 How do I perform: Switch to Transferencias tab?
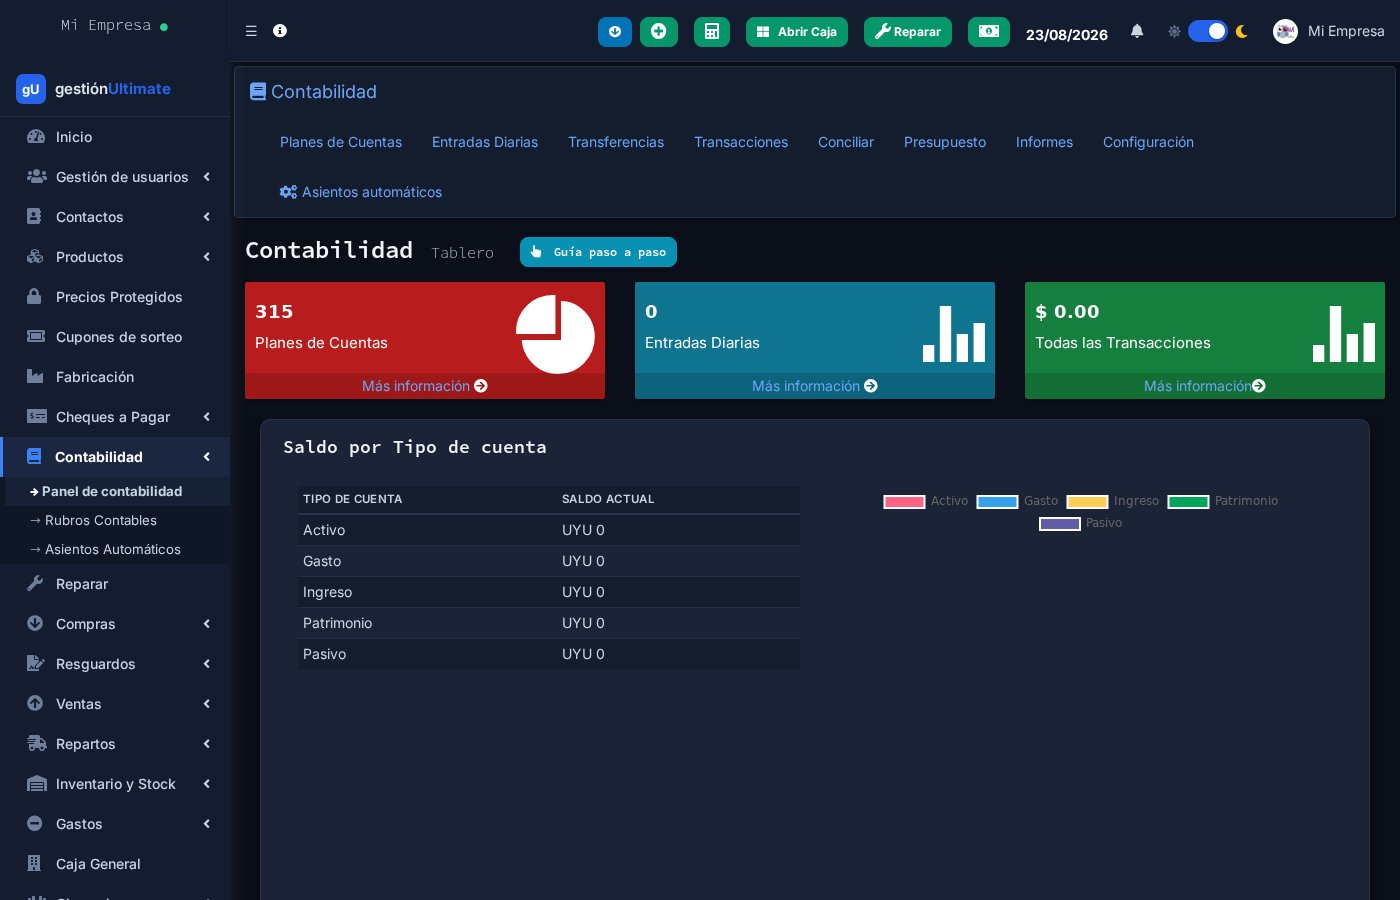pos(616,142)
